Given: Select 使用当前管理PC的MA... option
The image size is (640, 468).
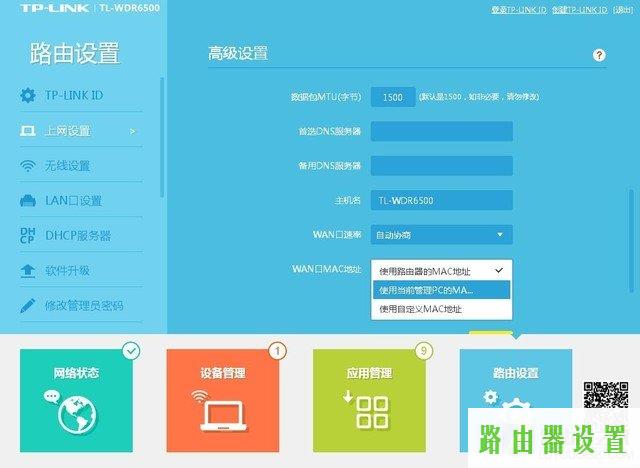Looking at the screenshot, I should [x=442, y=290].
